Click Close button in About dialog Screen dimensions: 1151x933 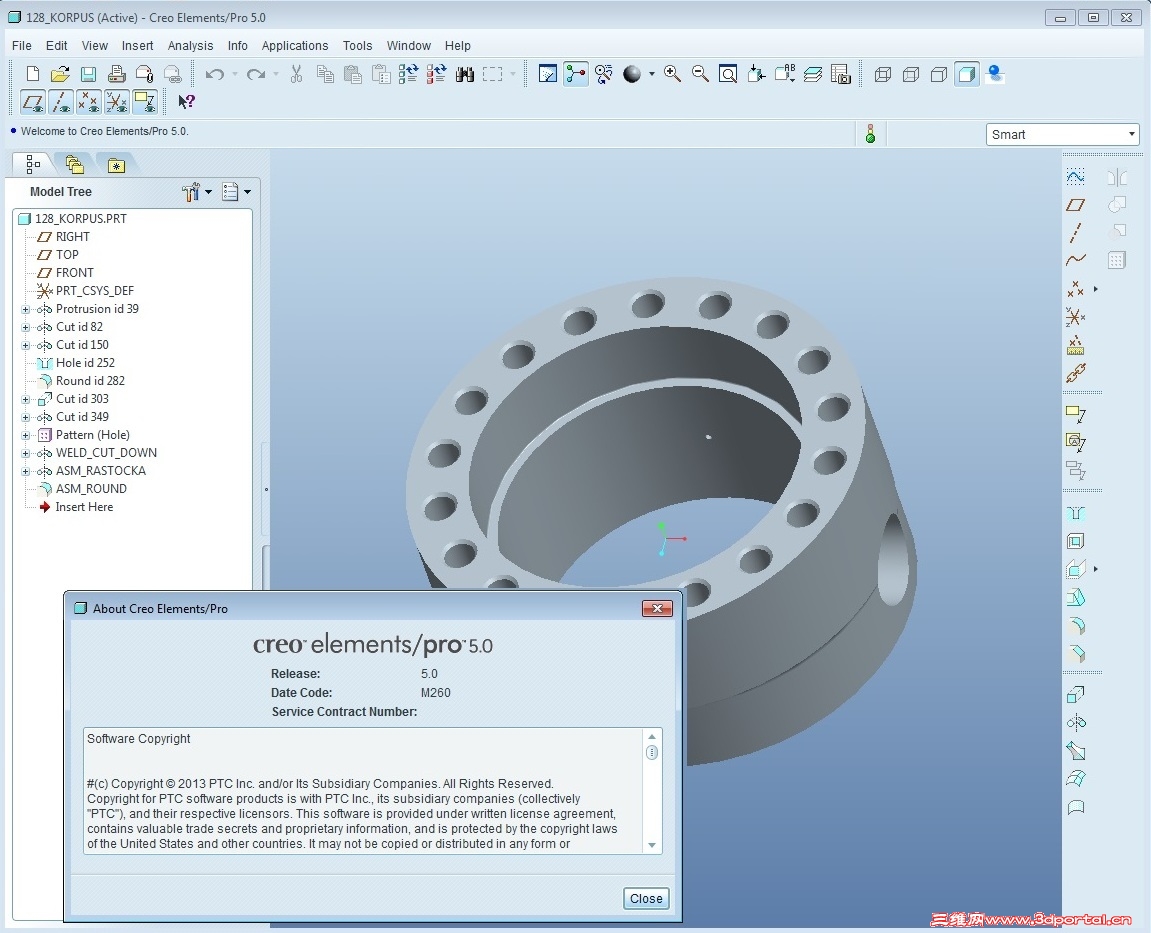tap(646, 898)
